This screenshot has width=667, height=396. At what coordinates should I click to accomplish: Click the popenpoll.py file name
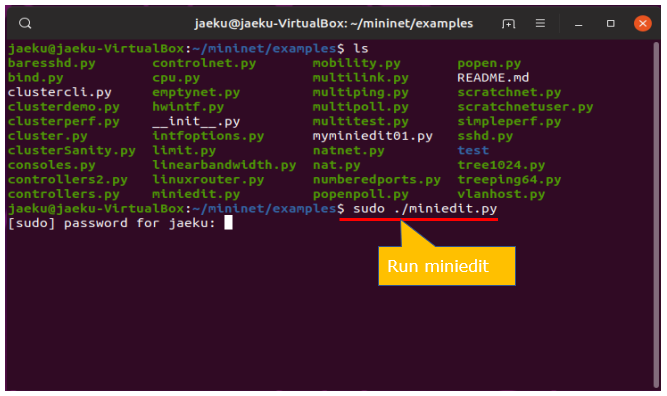click(x=361, y=194)
